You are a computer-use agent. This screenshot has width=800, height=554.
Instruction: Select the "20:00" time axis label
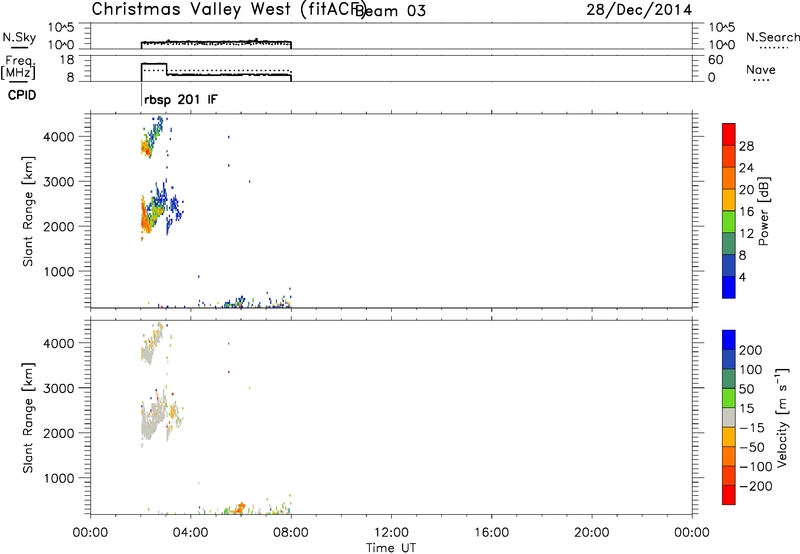pos(591,533)
